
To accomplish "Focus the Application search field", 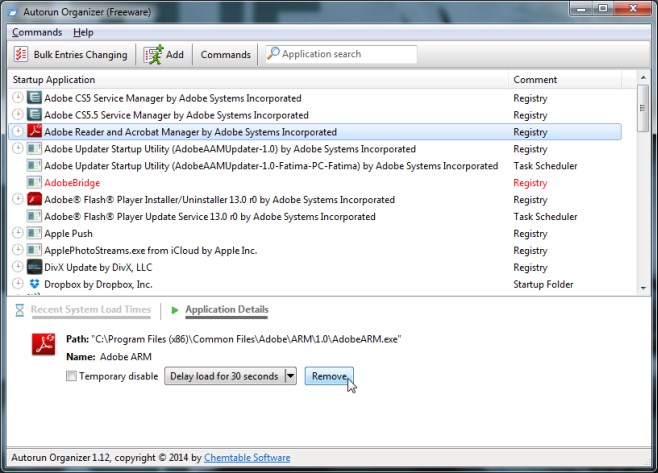I will click(341, 54).
